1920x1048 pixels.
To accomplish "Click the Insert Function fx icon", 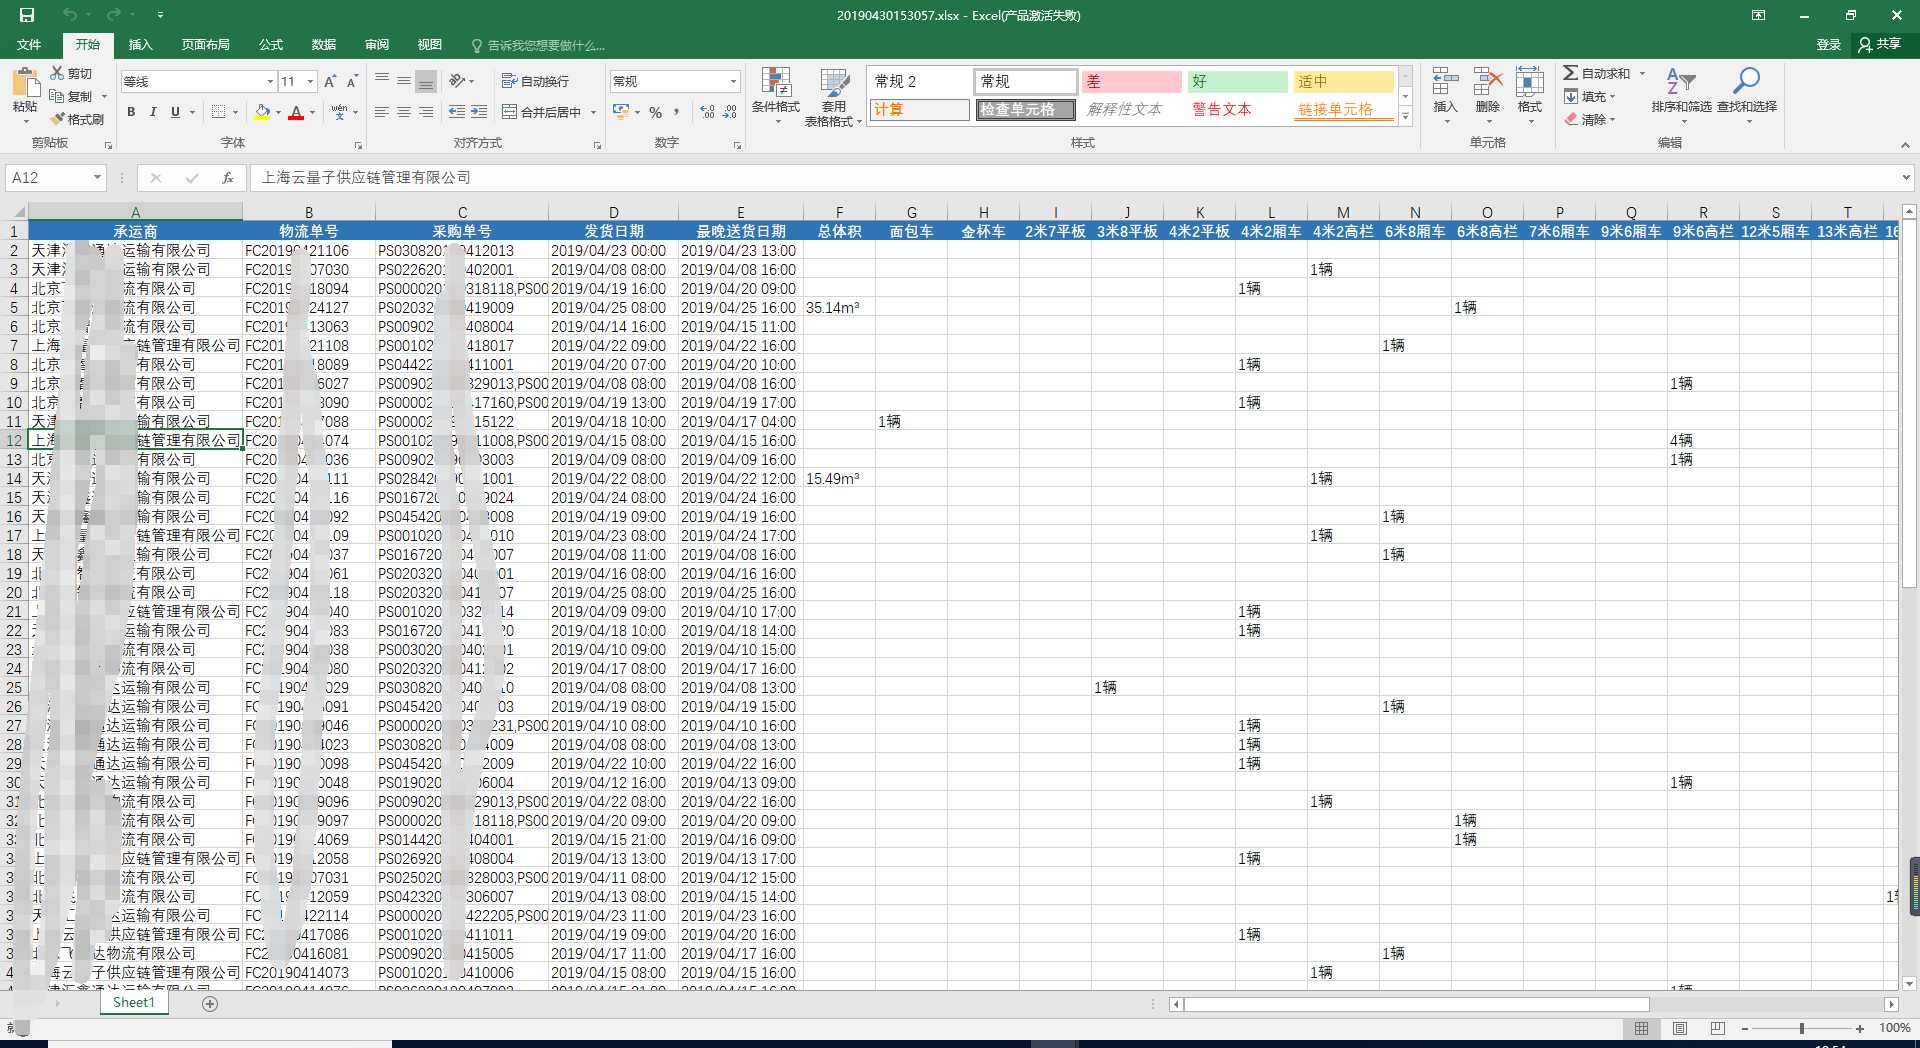I will tap(227, 177).
